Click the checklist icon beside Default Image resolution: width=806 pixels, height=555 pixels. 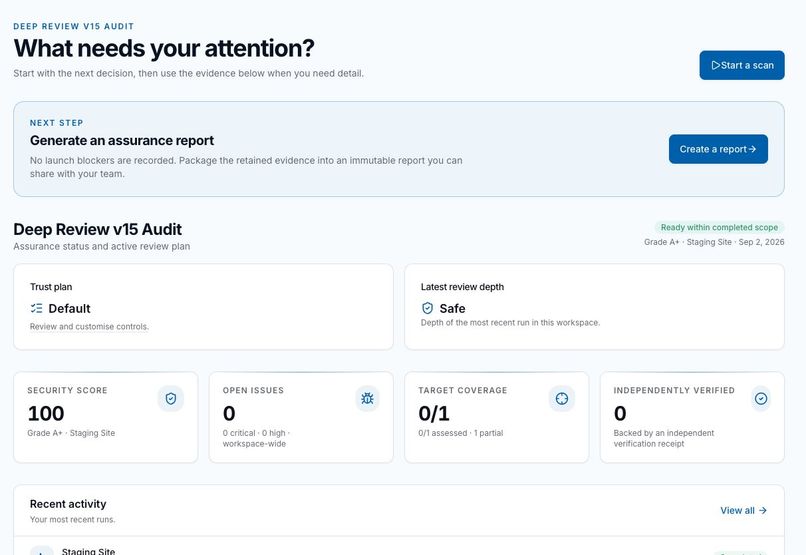[36, 308]
